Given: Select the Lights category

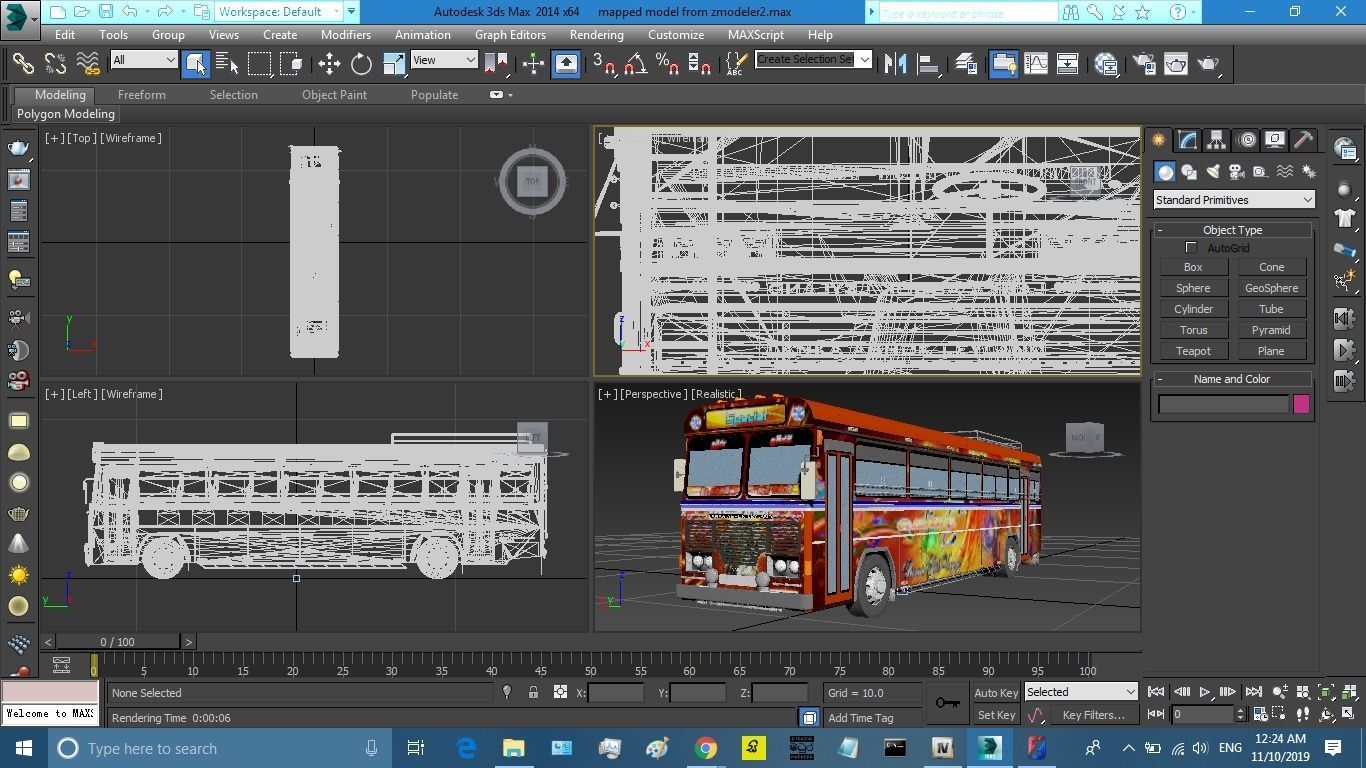Looking at the screenshot, I should tap(1213, 172).
